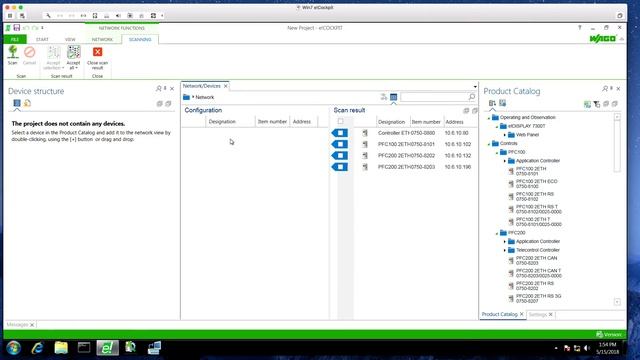The height and width of the screenshot is (360, 640).
Task: Click the topology view icon beside the search field
Action: point(384,97)
